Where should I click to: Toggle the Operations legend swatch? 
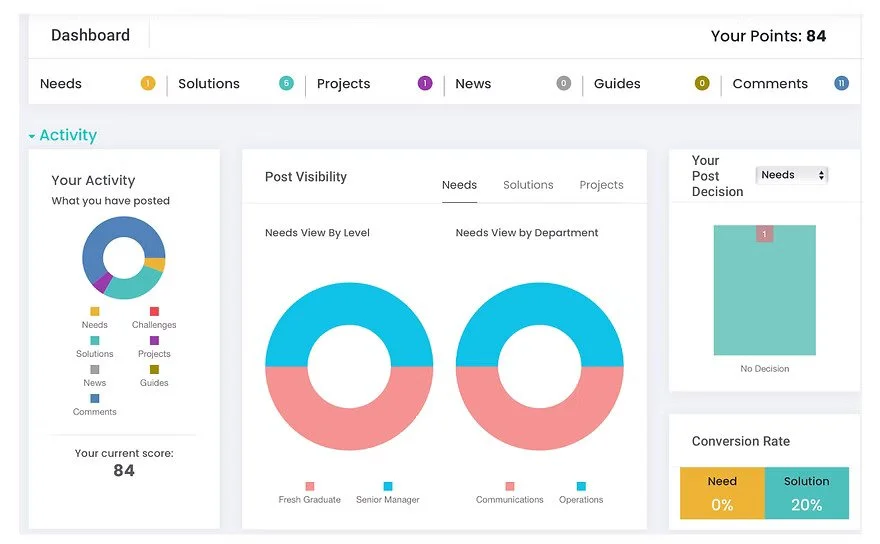581,486
